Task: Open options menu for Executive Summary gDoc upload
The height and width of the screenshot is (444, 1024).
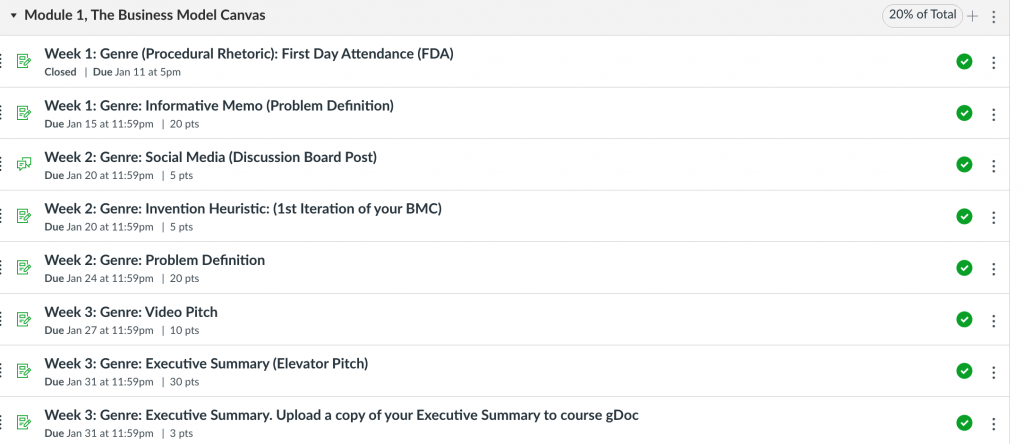Action: 994,424
